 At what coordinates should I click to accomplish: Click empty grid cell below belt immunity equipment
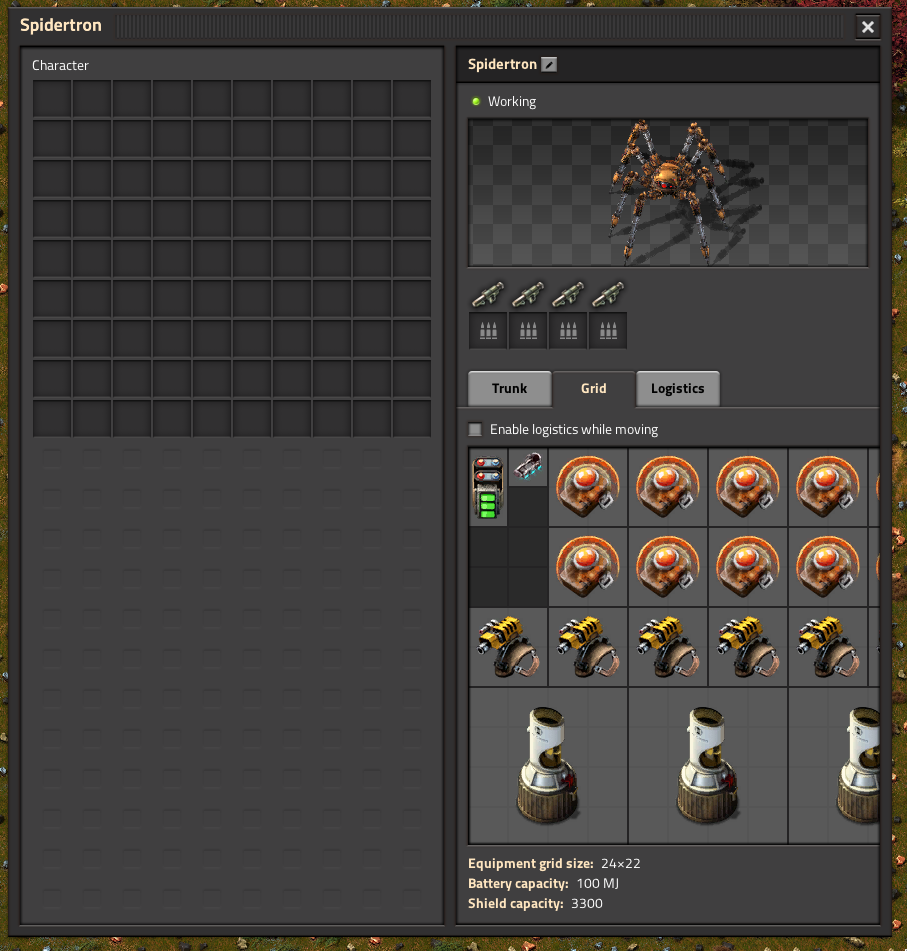(x=528, y=507)
